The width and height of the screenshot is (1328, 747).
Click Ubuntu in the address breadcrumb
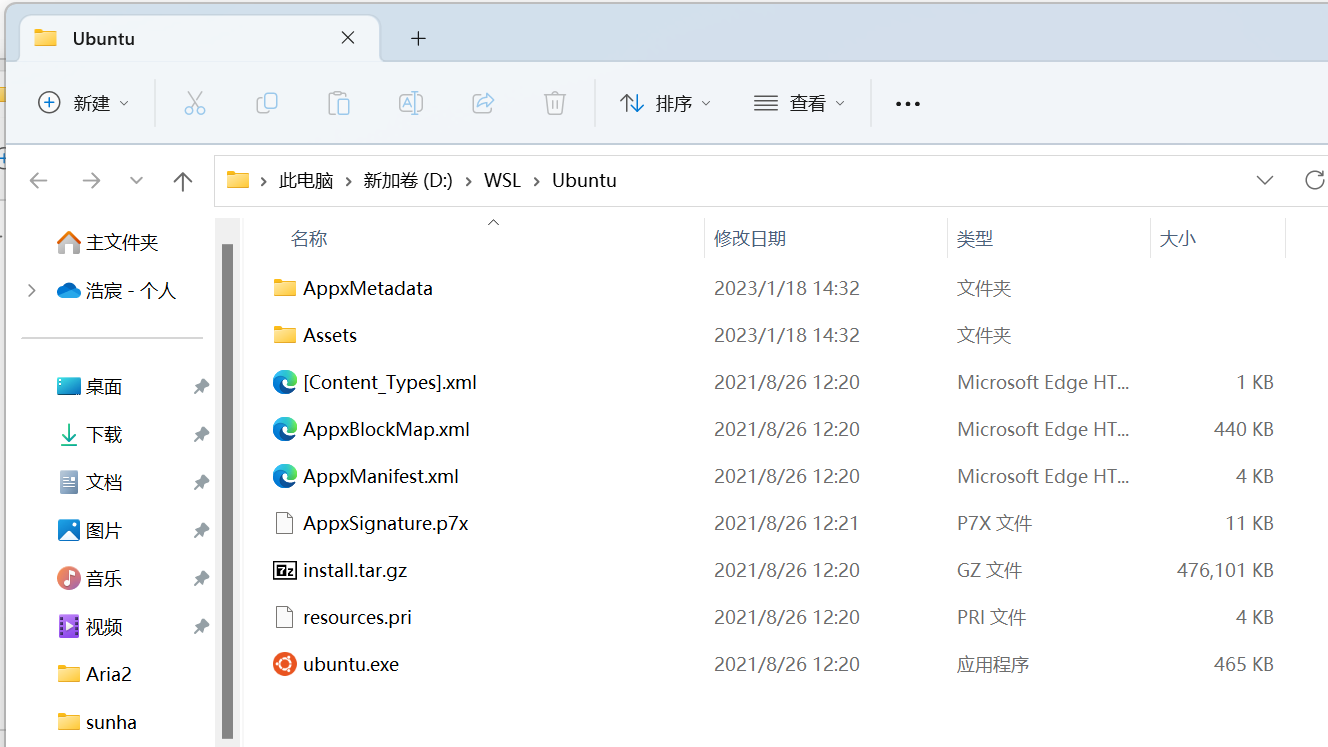pyautogui.click(x=584, y=181)
